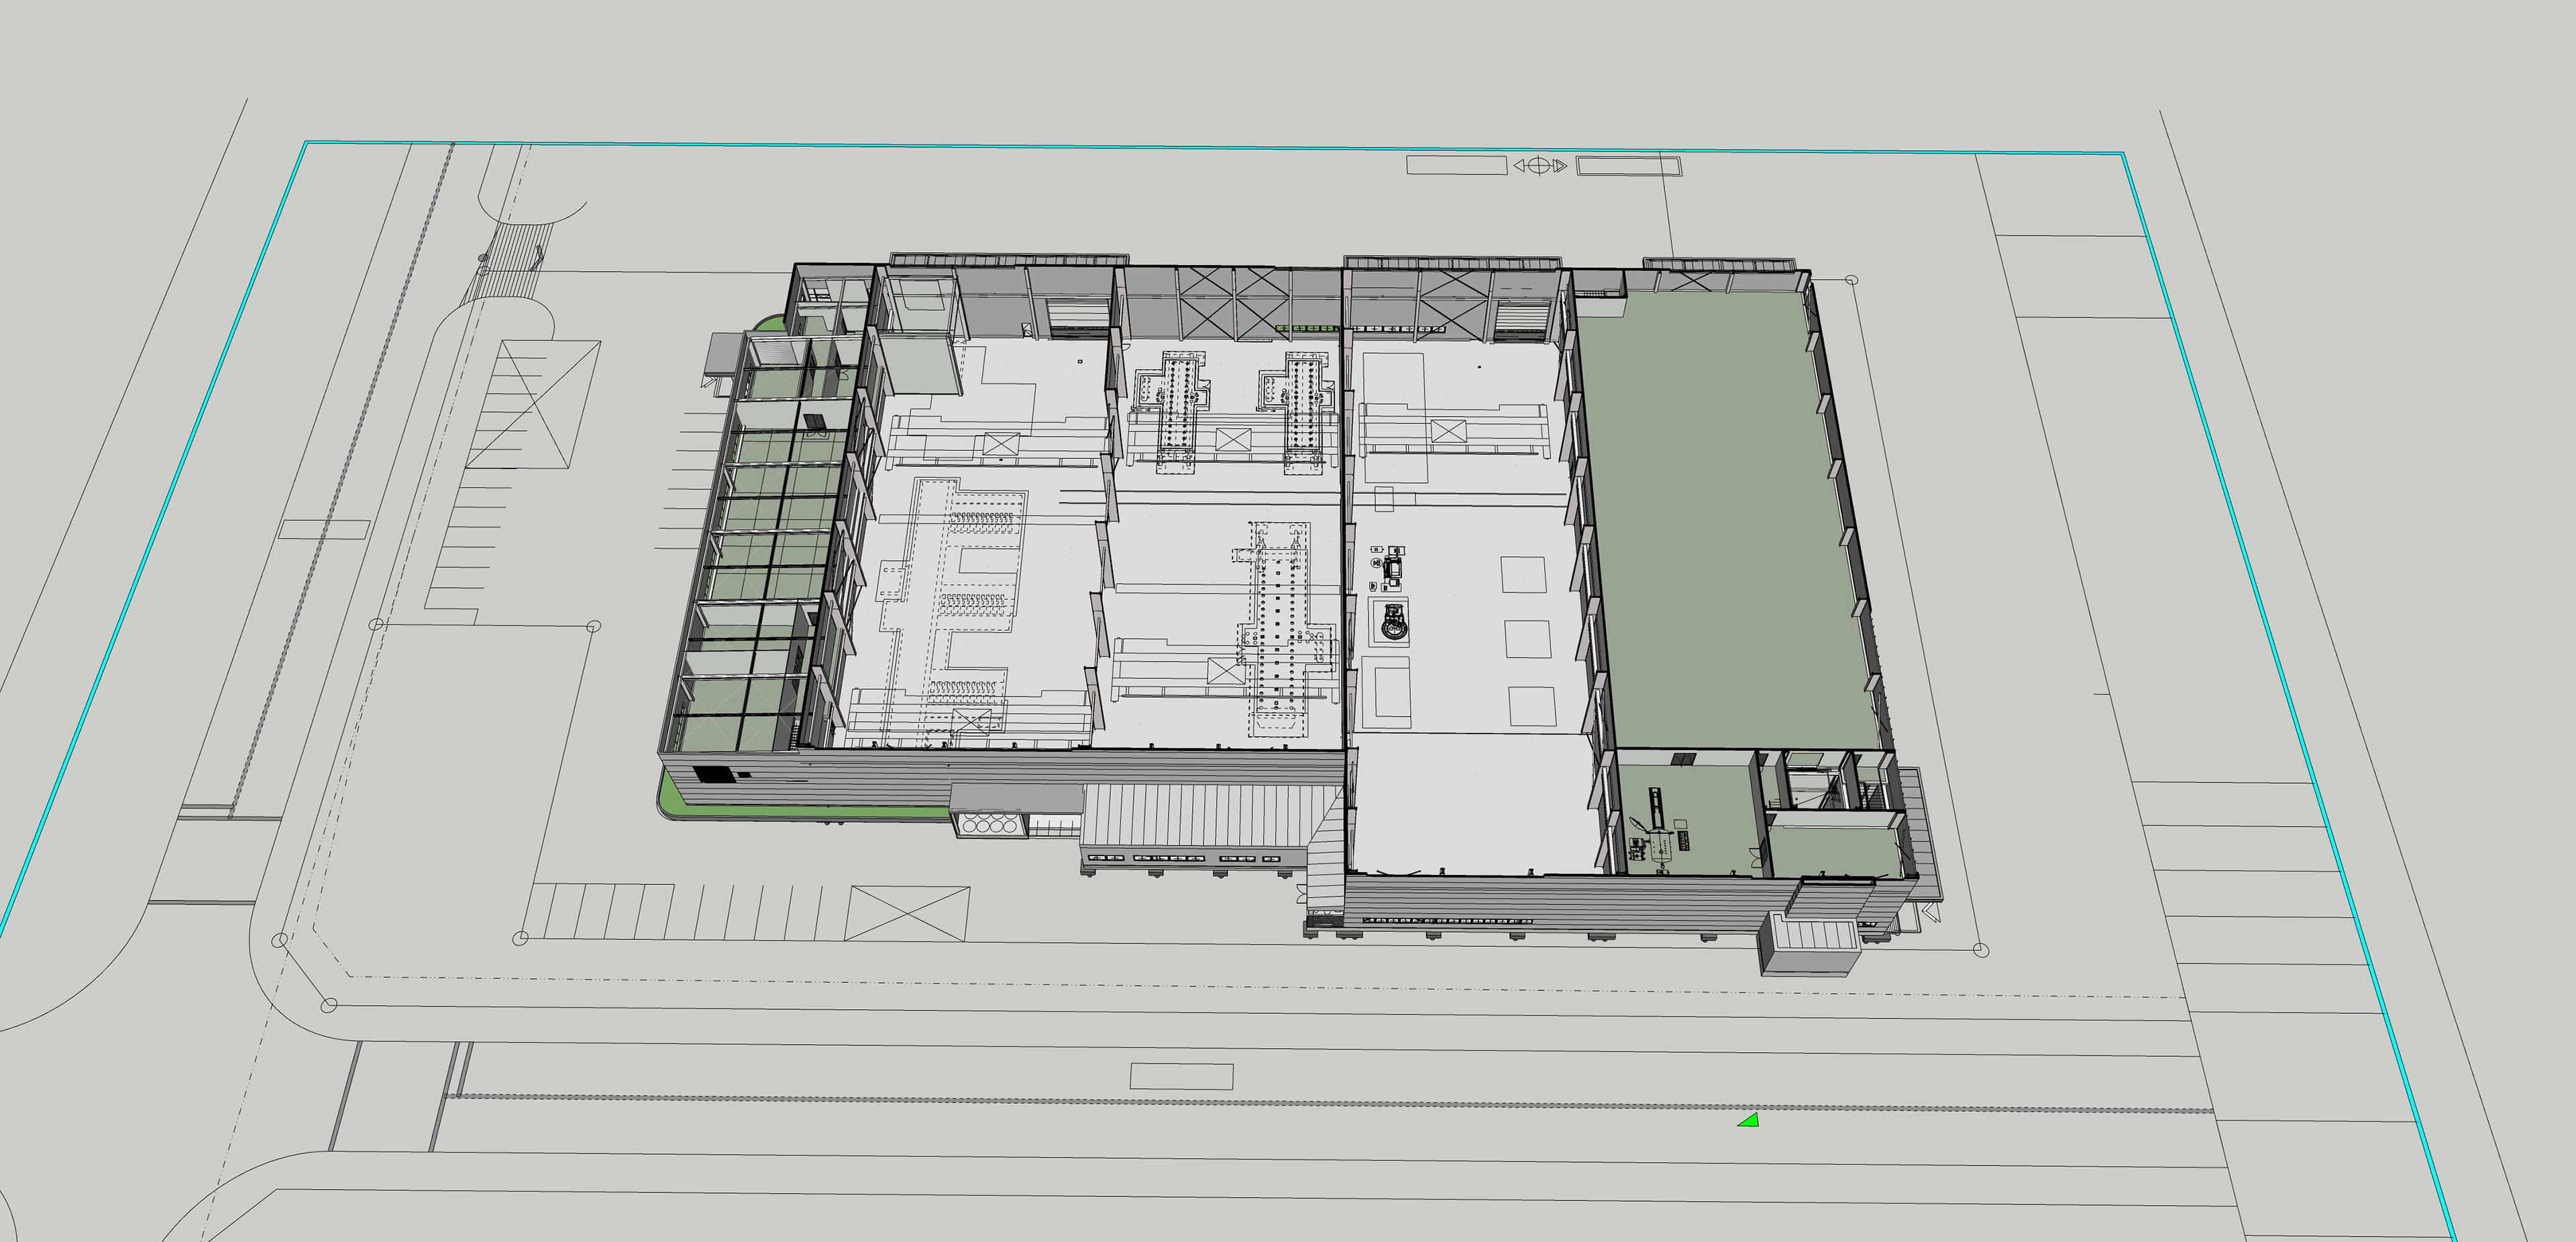Click the empty rectangle left of crosshair symbol
The height and width of the screenshot is (1242, 2576).
[x=1456, y=165]
